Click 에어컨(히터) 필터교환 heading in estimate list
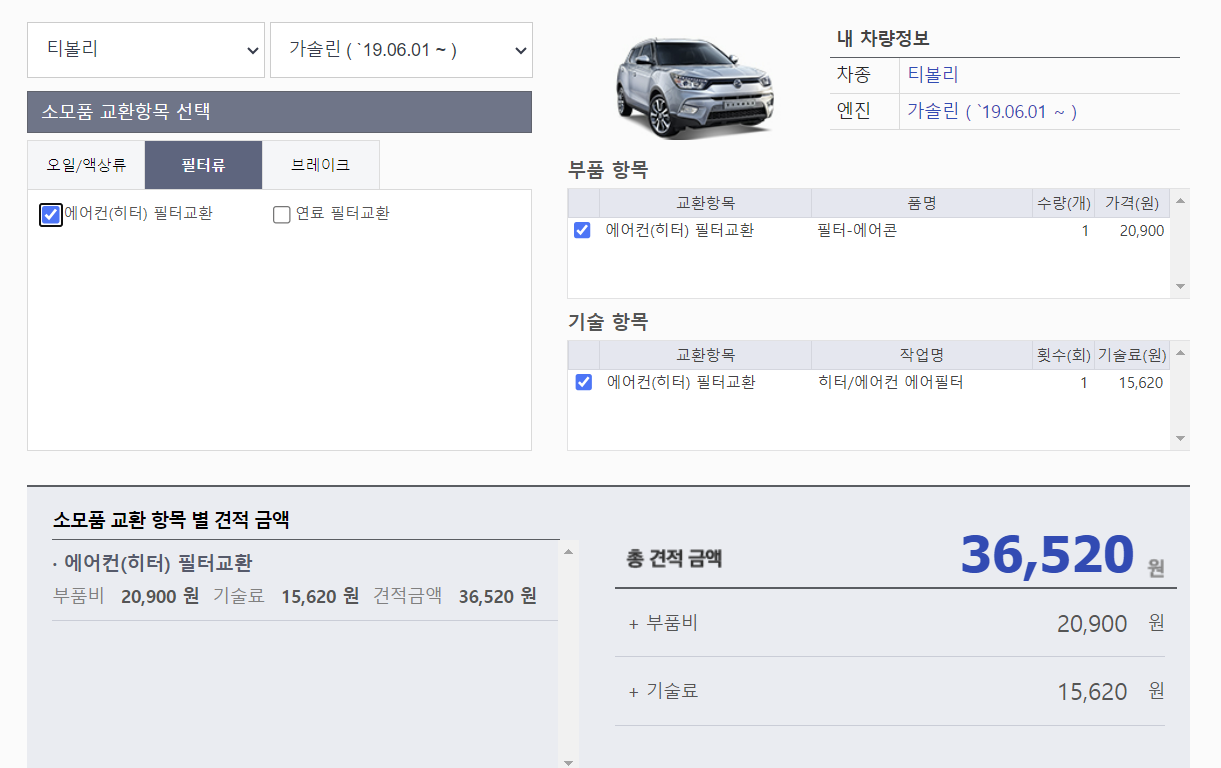The height and width of the screenshot is (768, 1221). 158,563
